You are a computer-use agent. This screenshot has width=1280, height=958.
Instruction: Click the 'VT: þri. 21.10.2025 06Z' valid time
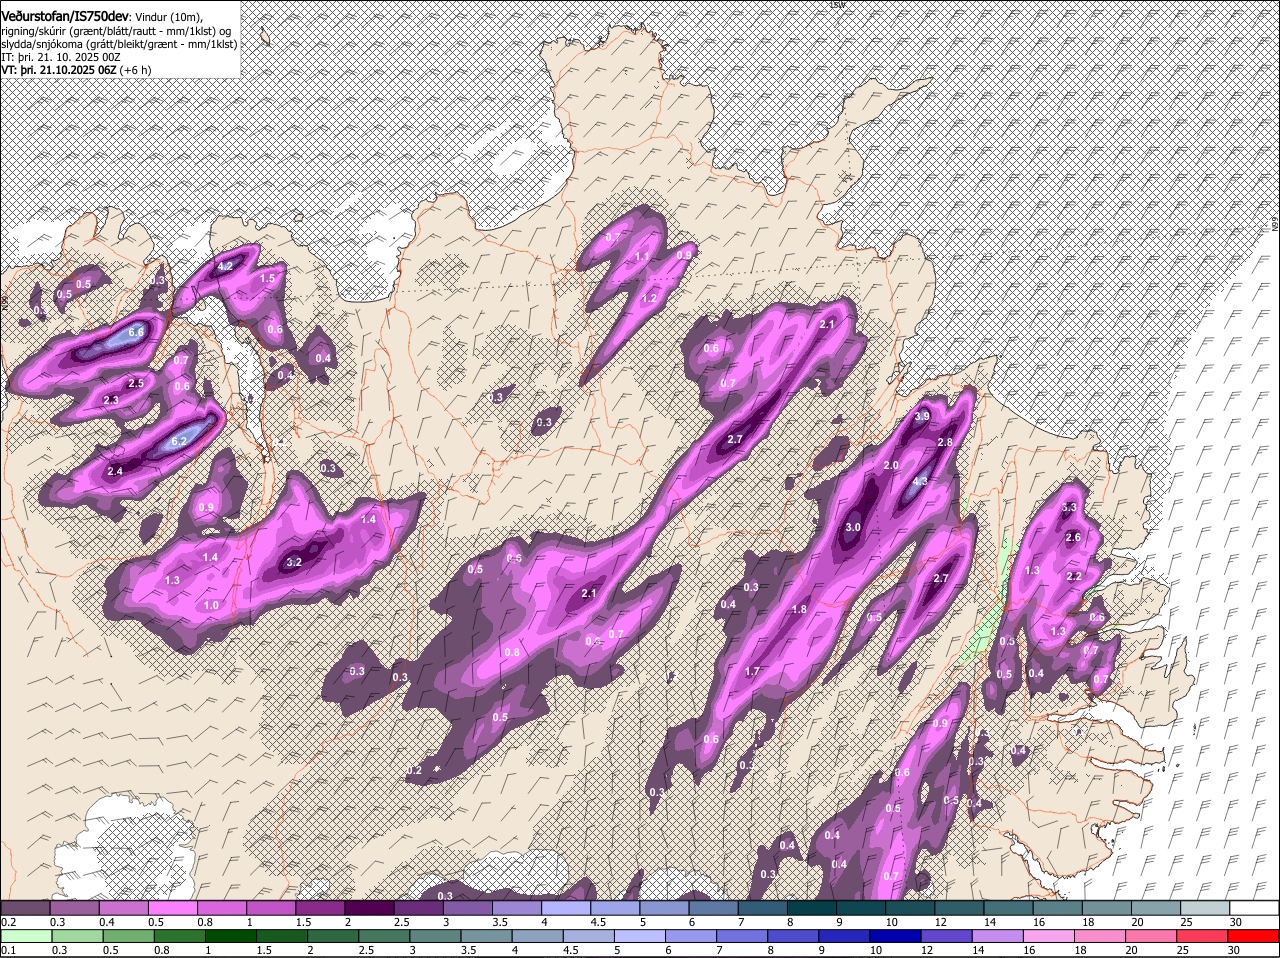pos(59,70)
